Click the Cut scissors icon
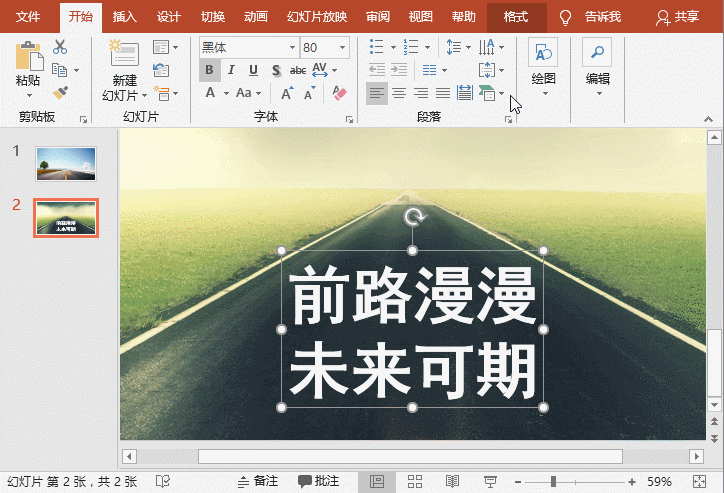 [60, 47]
